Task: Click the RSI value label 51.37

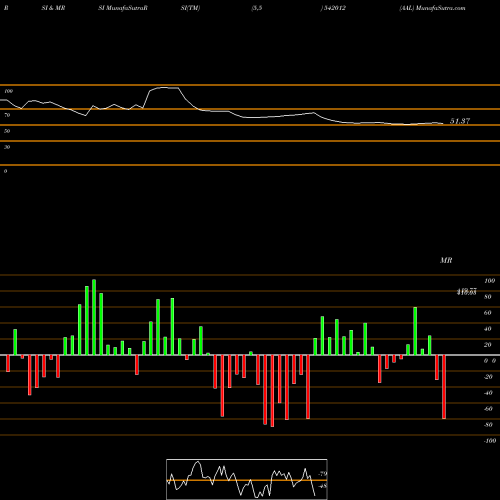Action: pos(460,121)
